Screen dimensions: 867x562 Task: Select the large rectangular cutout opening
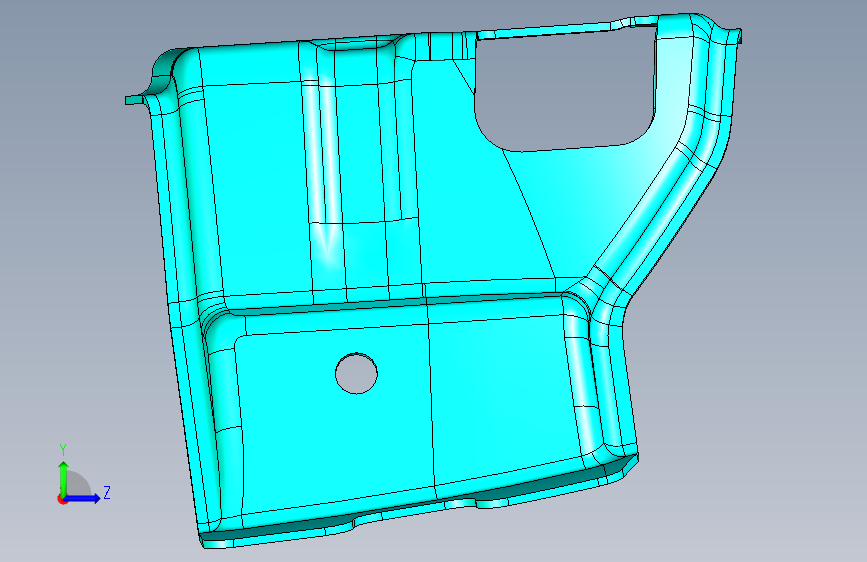565,89
